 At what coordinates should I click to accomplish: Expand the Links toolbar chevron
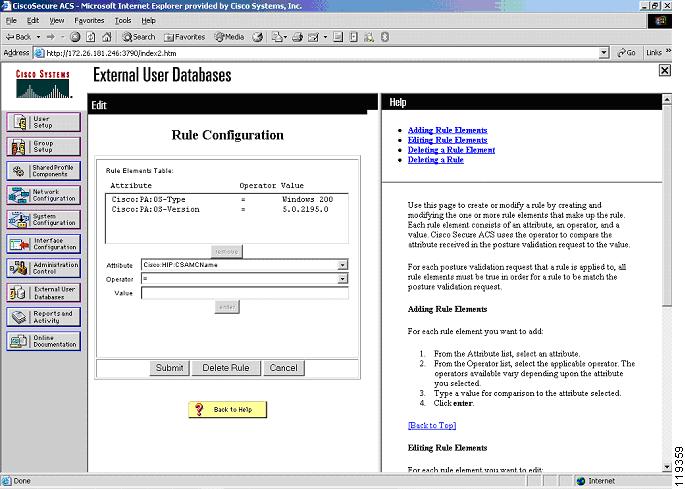click(x=668, y=52)
